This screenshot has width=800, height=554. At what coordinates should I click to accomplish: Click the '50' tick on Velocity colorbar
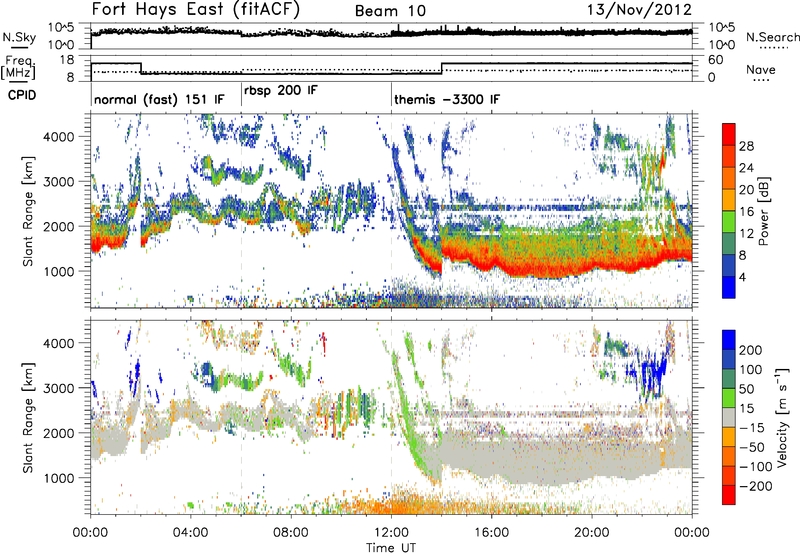tap(746, 389)
